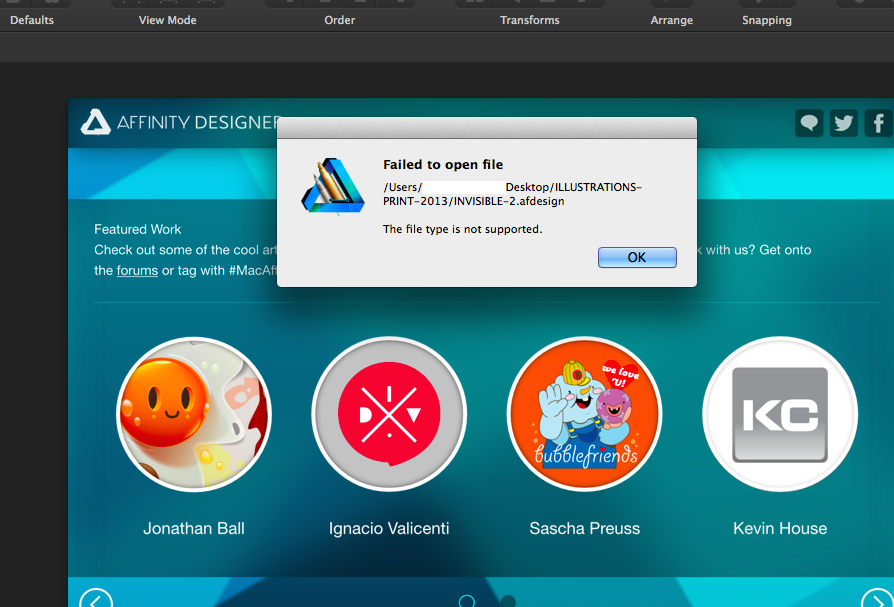Click the 'Failed to open file' title text

coord(443,165)
